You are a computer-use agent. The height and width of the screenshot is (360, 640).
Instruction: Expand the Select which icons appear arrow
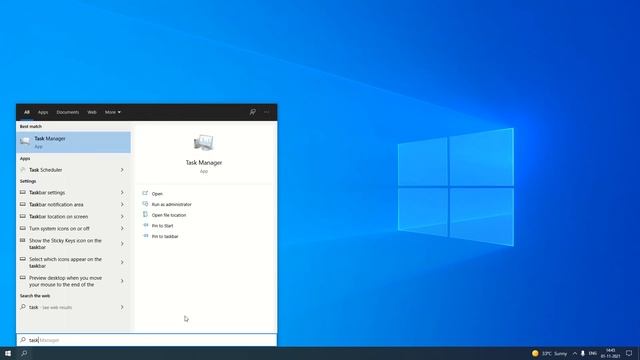click(122, 262)
